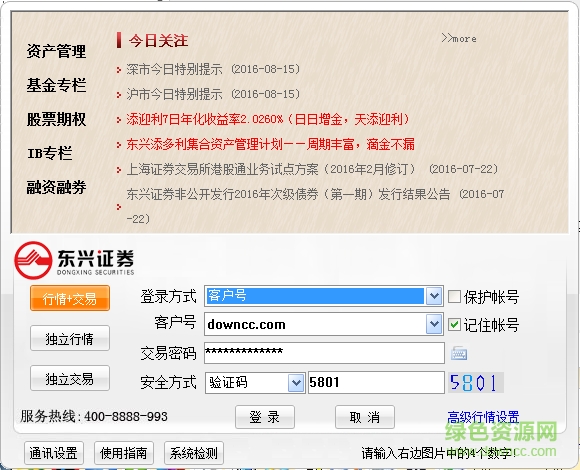Refresh the 5801 captcha image

click(476, 382)
